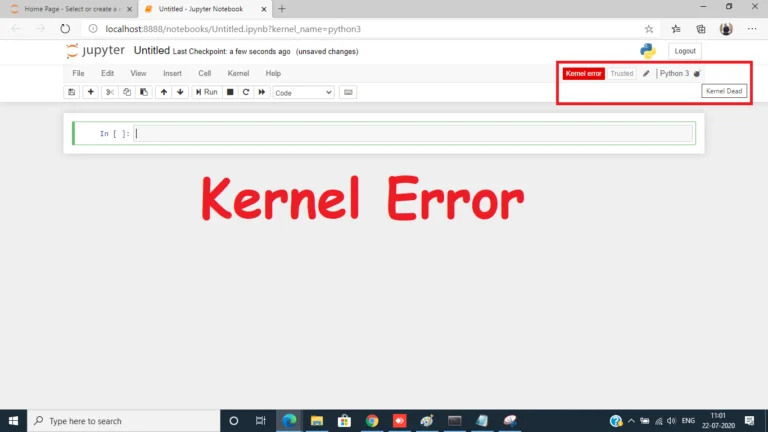Click the Logout button

(685, 51)
